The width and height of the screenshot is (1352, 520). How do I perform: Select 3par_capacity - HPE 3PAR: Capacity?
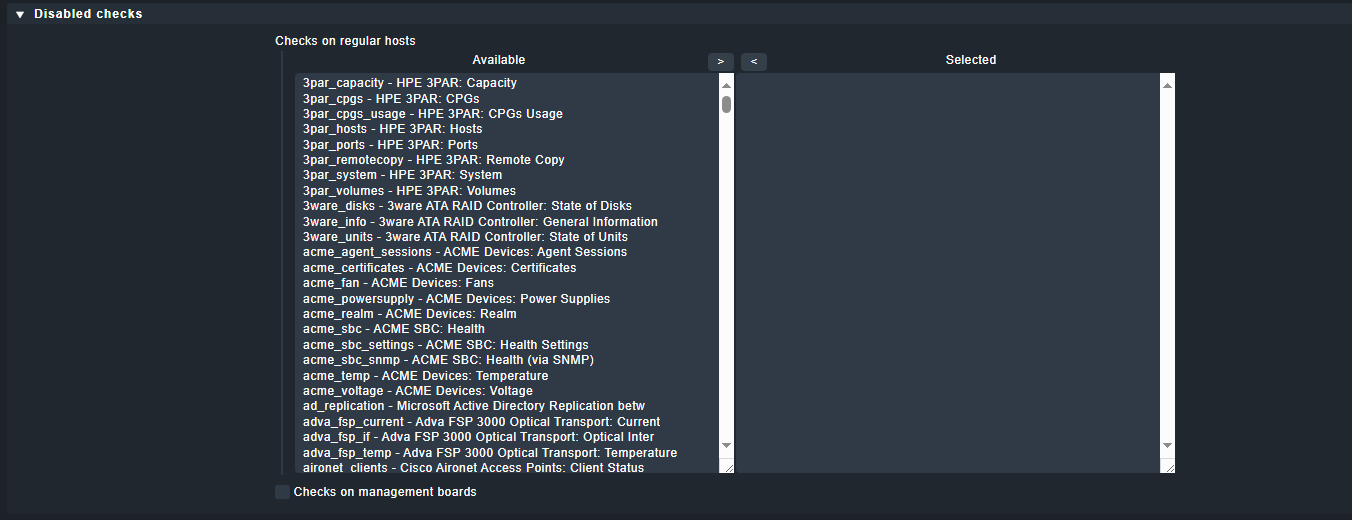[410, 83]
